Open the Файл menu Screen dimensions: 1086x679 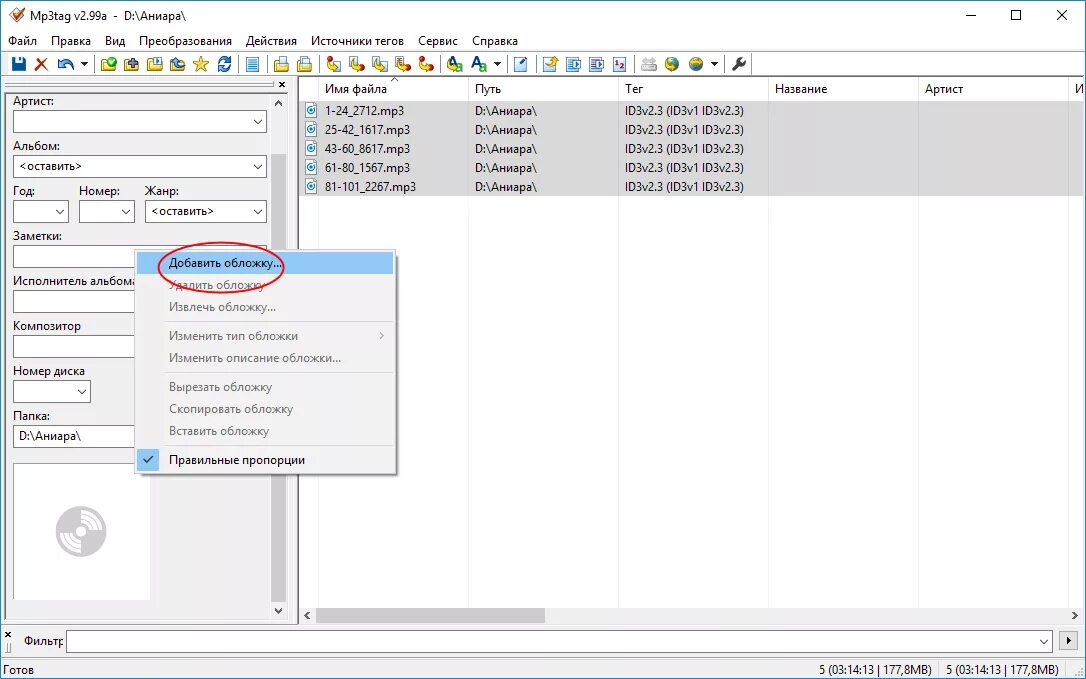(23, 41)
